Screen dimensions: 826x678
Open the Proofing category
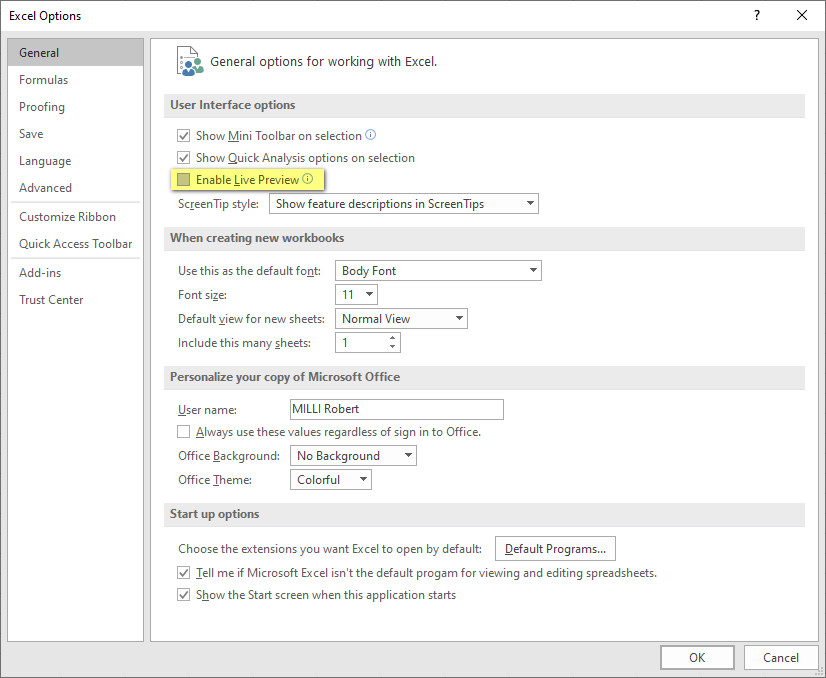75,107
